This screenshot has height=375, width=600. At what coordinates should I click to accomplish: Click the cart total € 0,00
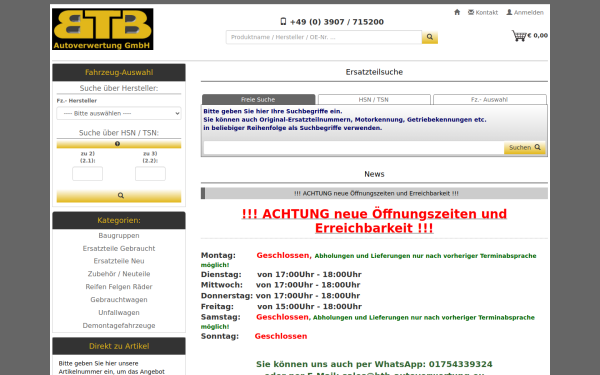tap(537, 36)
